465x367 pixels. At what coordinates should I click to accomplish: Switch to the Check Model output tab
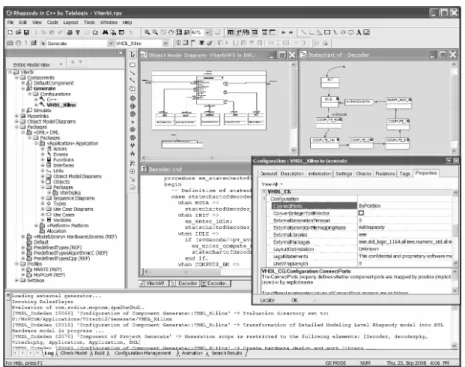[x=74, y=353]
